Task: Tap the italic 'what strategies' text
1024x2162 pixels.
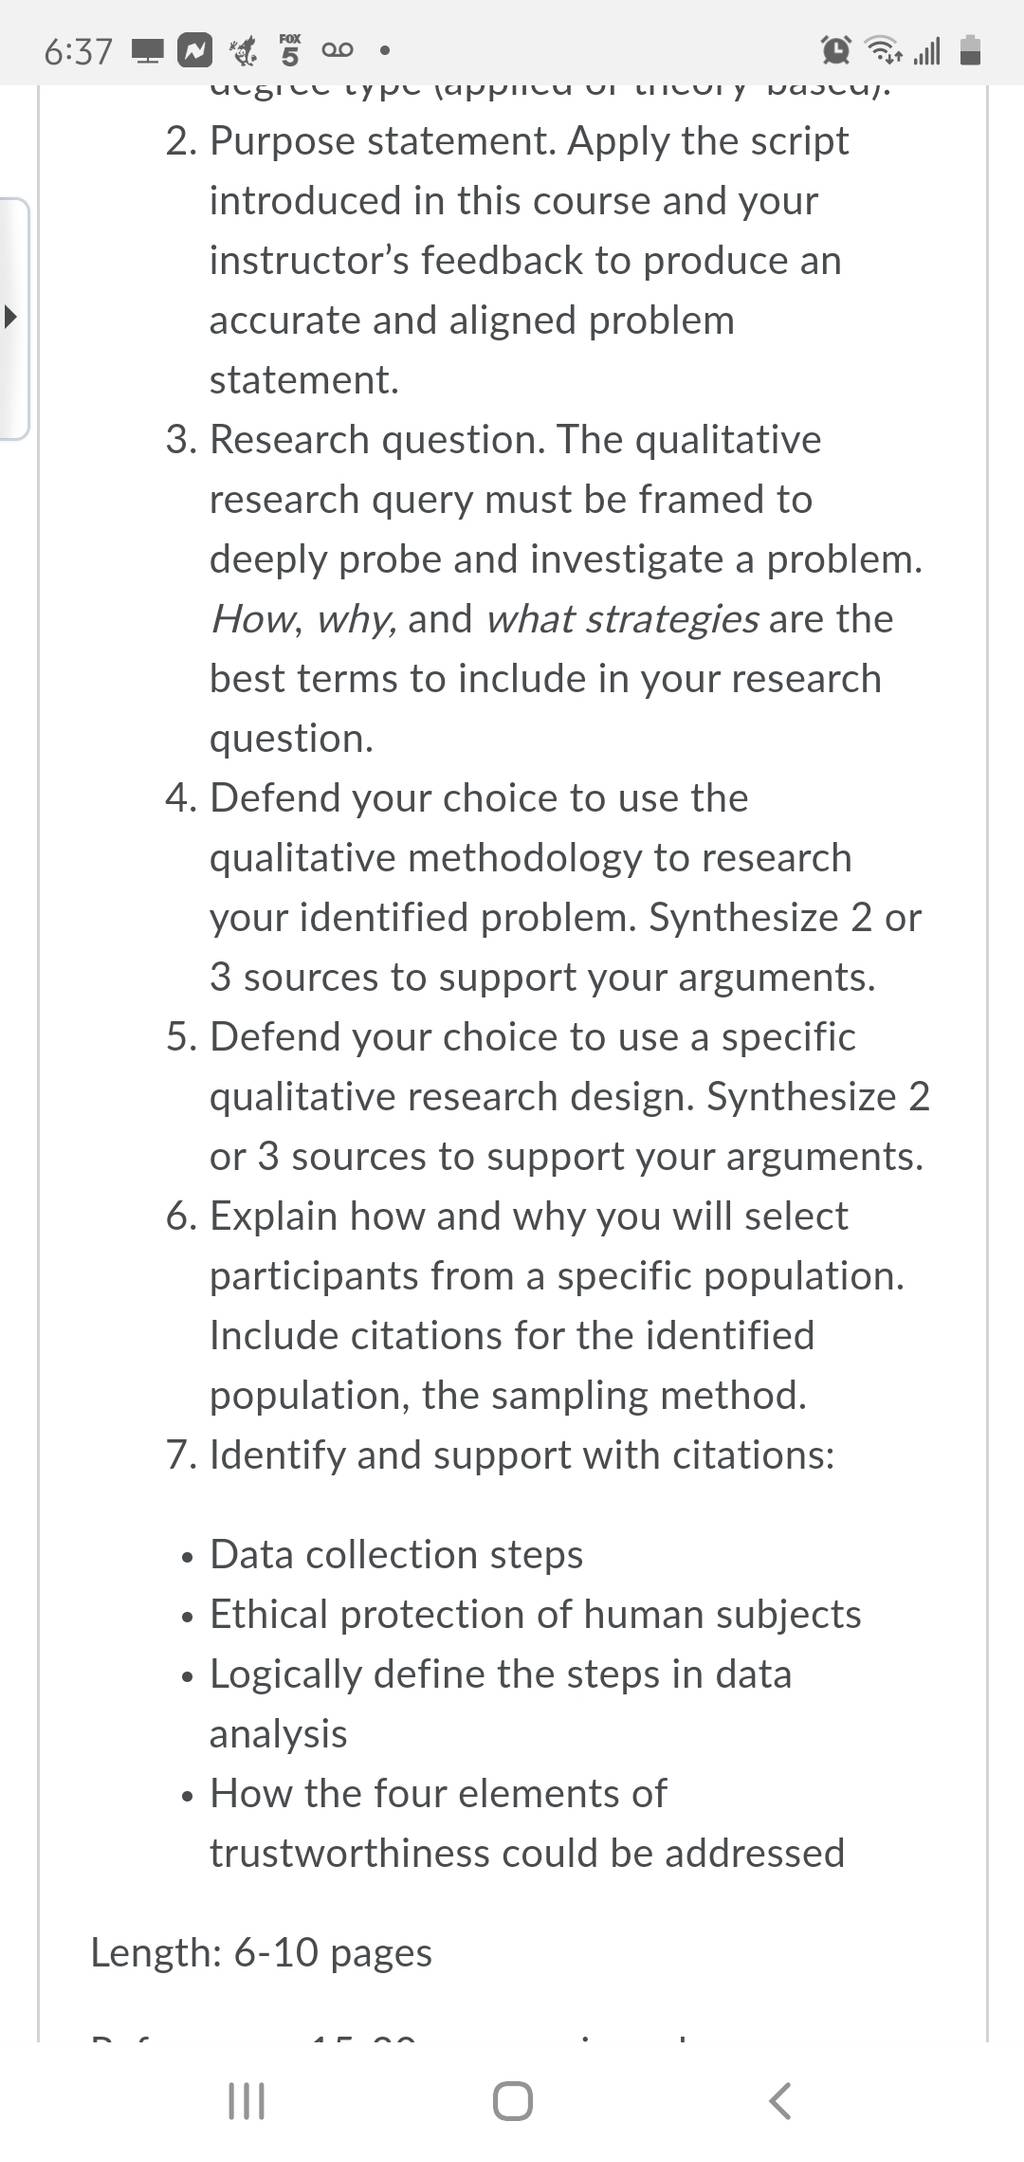Action: point(622,619)
